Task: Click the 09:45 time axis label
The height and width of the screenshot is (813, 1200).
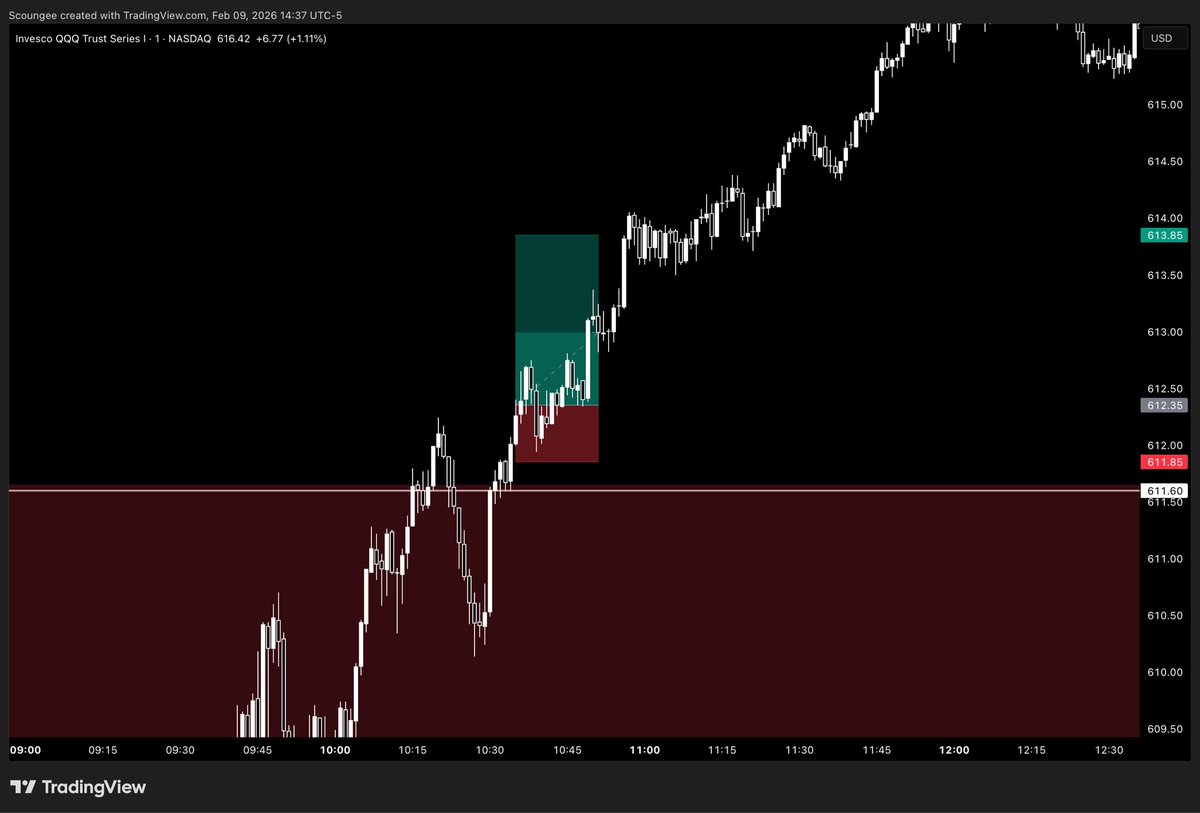Action: click(257, 750)
